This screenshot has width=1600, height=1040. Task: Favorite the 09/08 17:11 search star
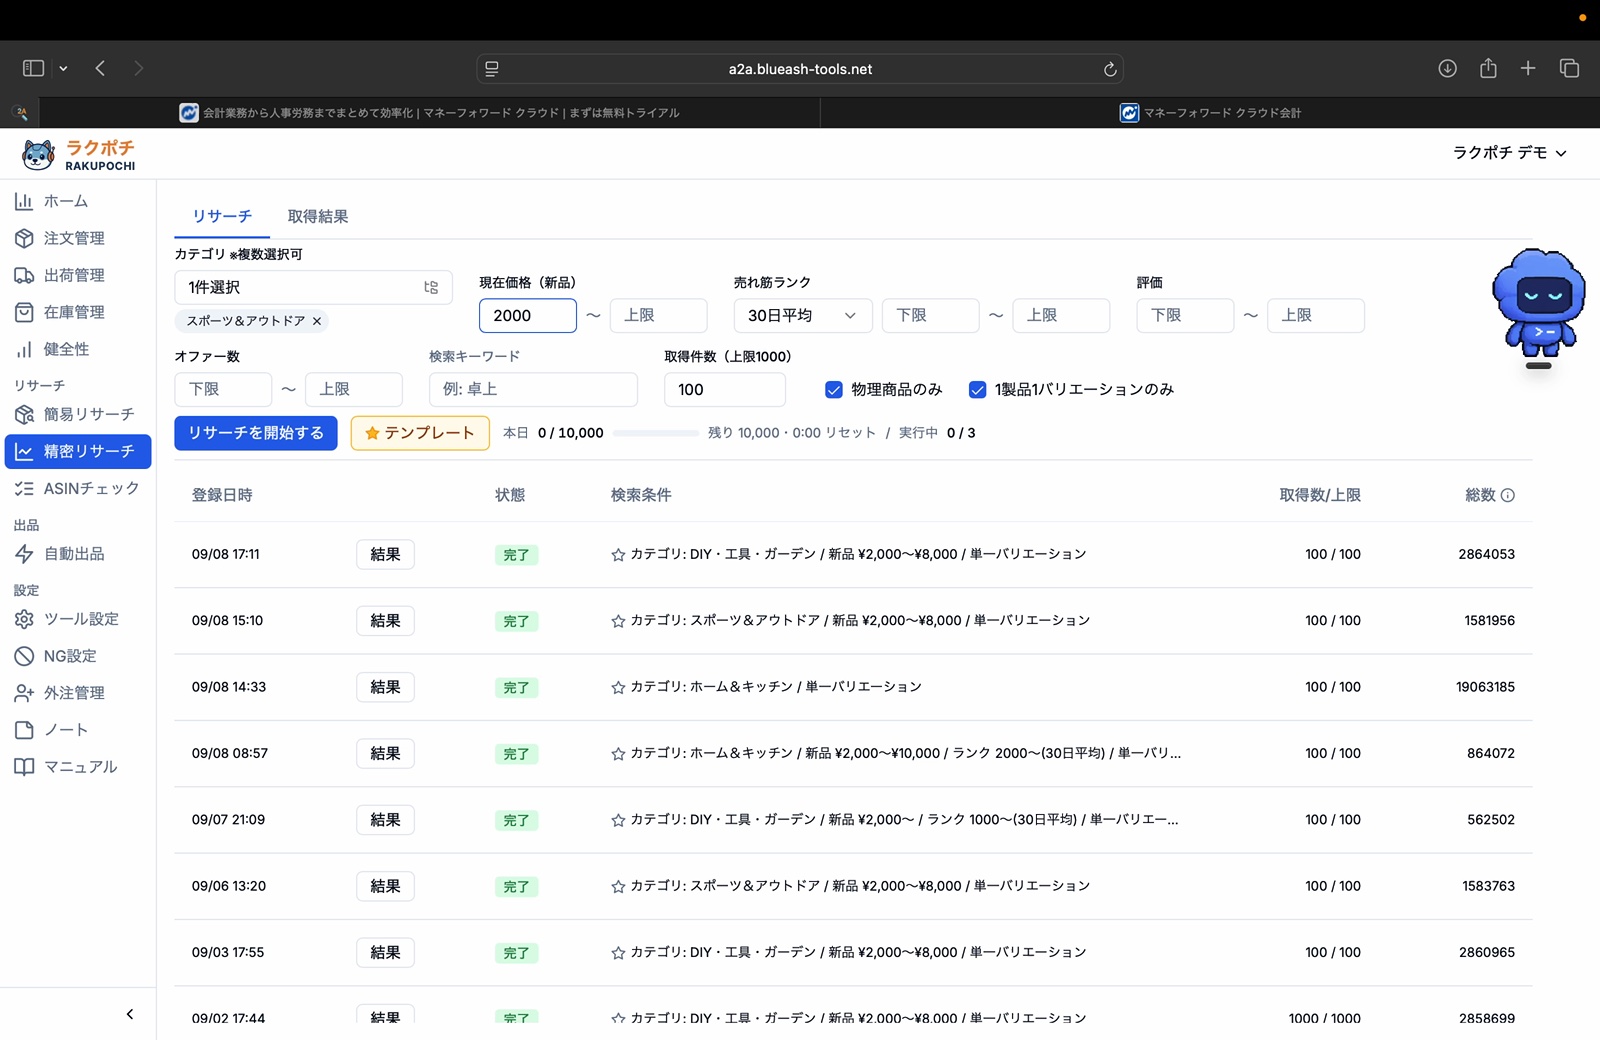point(618,554)
